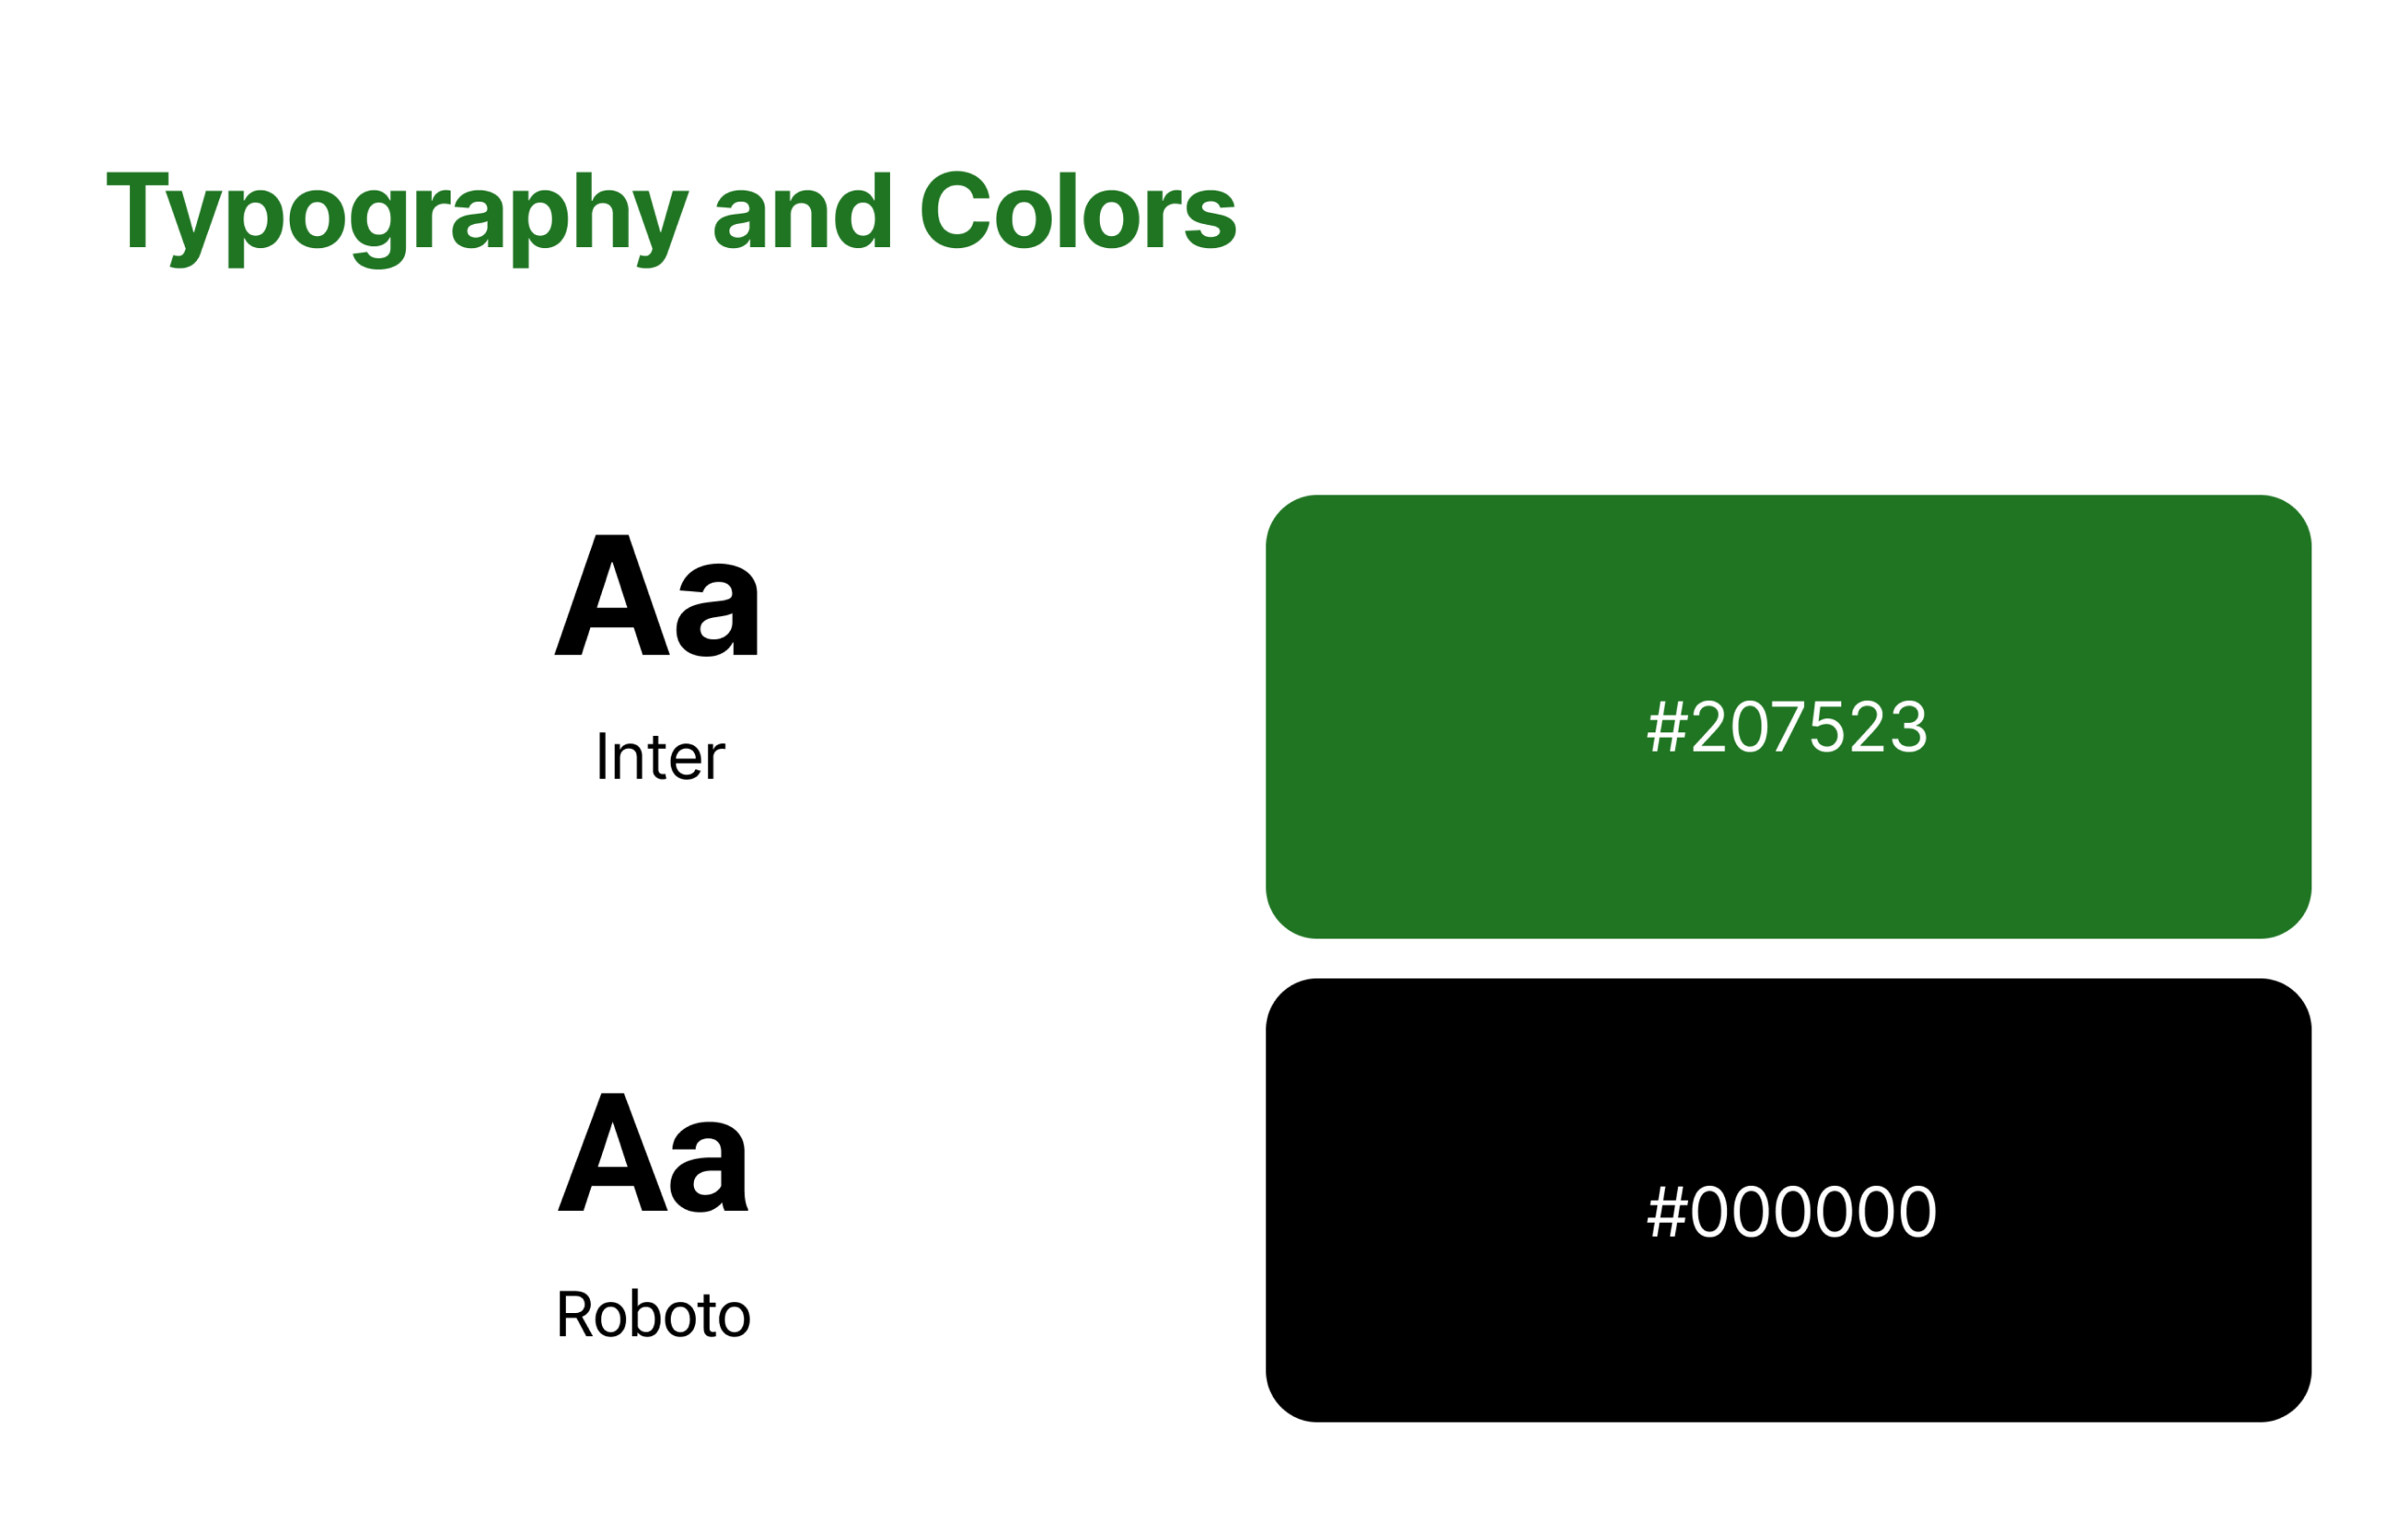
Task: Select the black #000000 color swatch
Action: (x=1788, y=1200)
